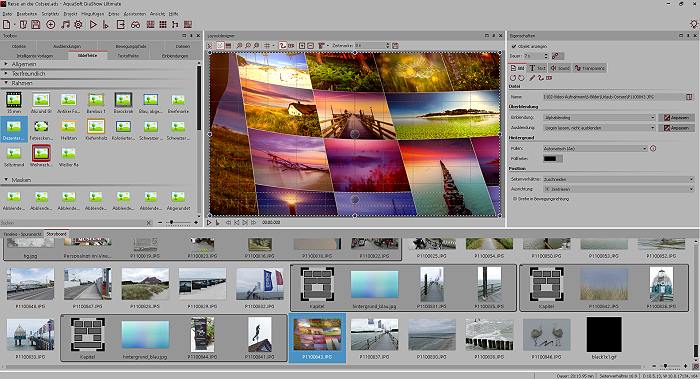
Task: Click play button below Layoutdesigner preview
Action: point(209,222)
